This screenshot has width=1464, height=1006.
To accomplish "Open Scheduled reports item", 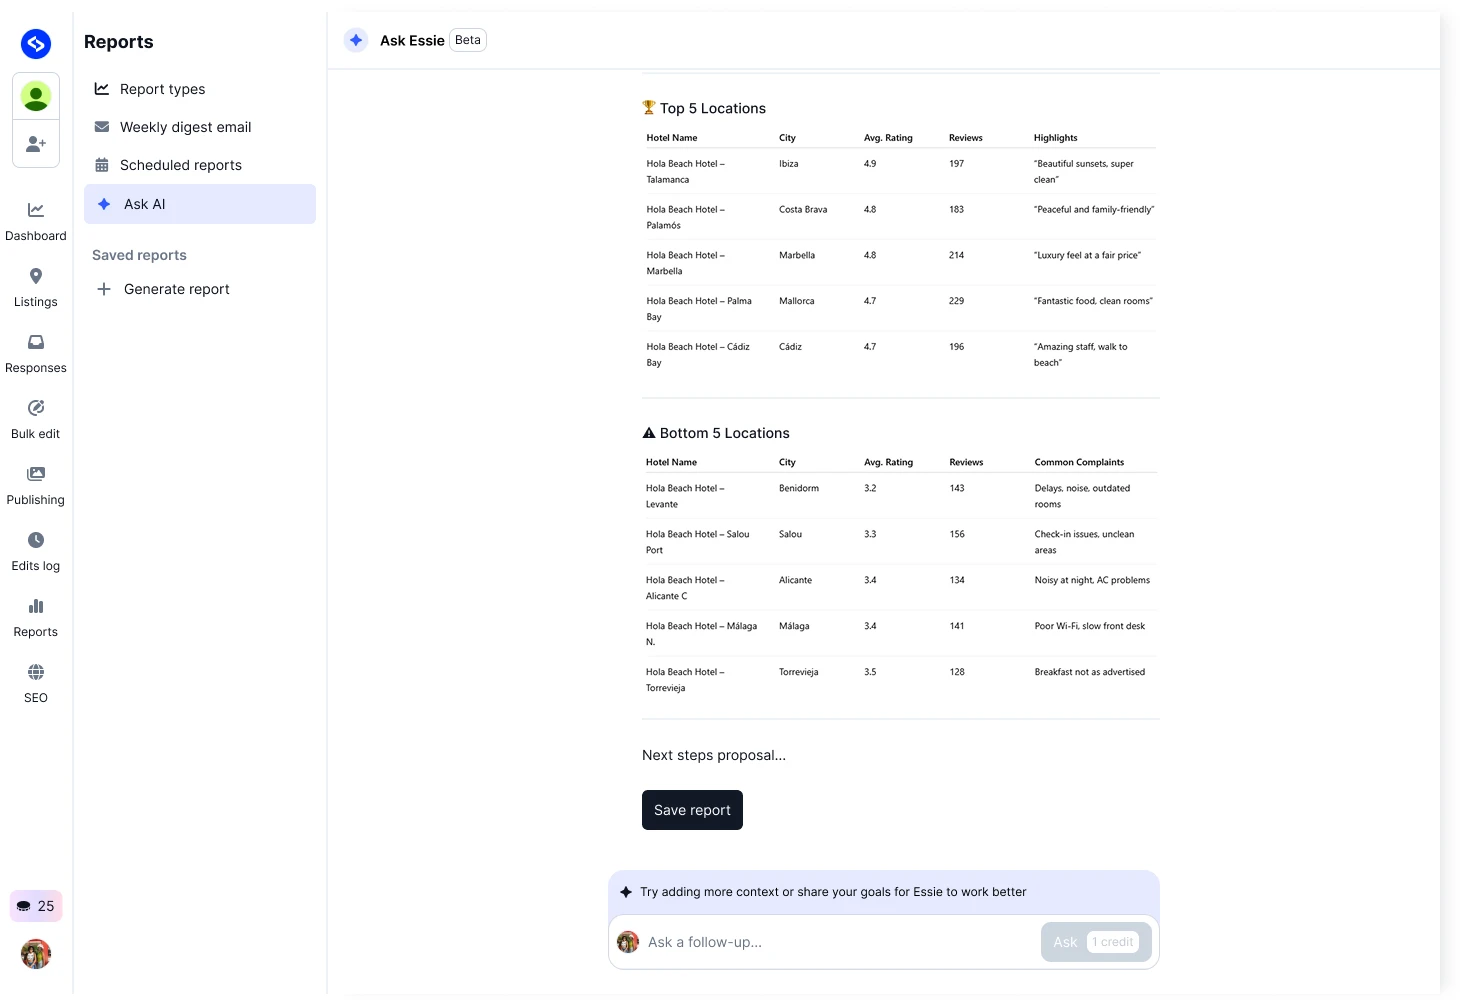I will (200, 165).
